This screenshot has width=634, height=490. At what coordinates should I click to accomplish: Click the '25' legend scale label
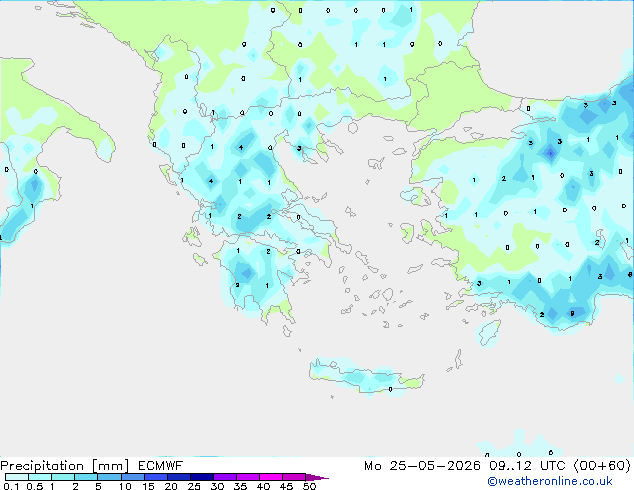(194, 486)
